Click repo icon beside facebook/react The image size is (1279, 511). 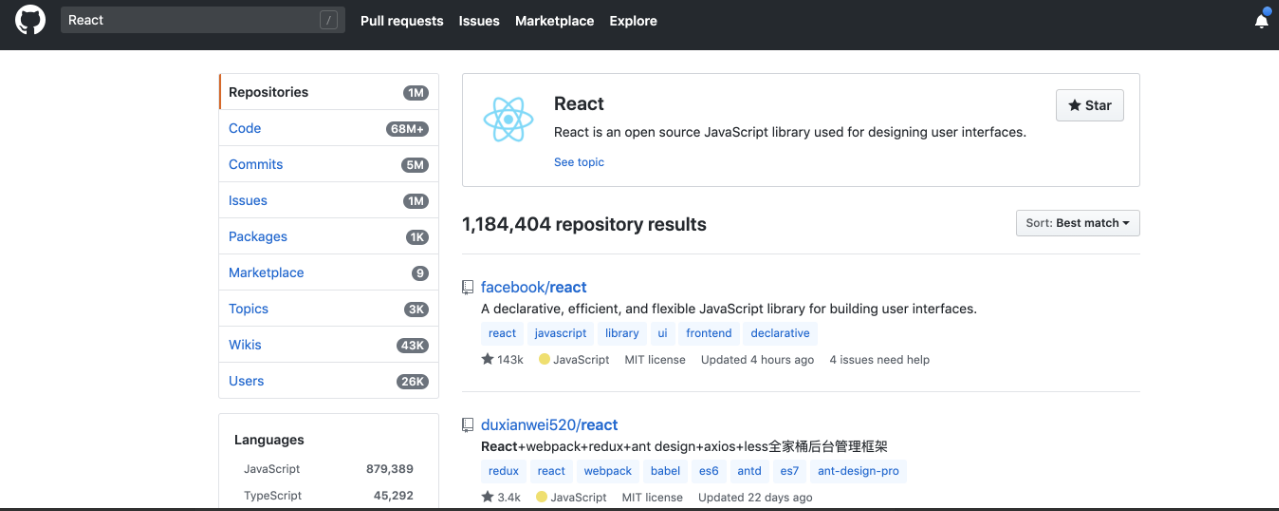tap(467, 287)
